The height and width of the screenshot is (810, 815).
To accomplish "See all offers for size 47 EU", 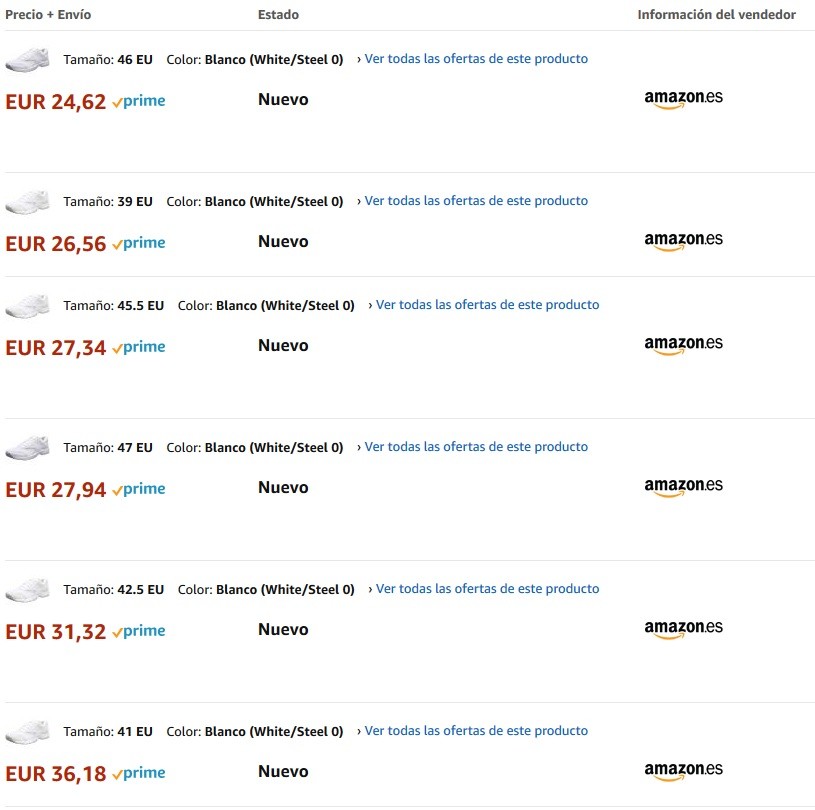I will click(x=476, y=447).
